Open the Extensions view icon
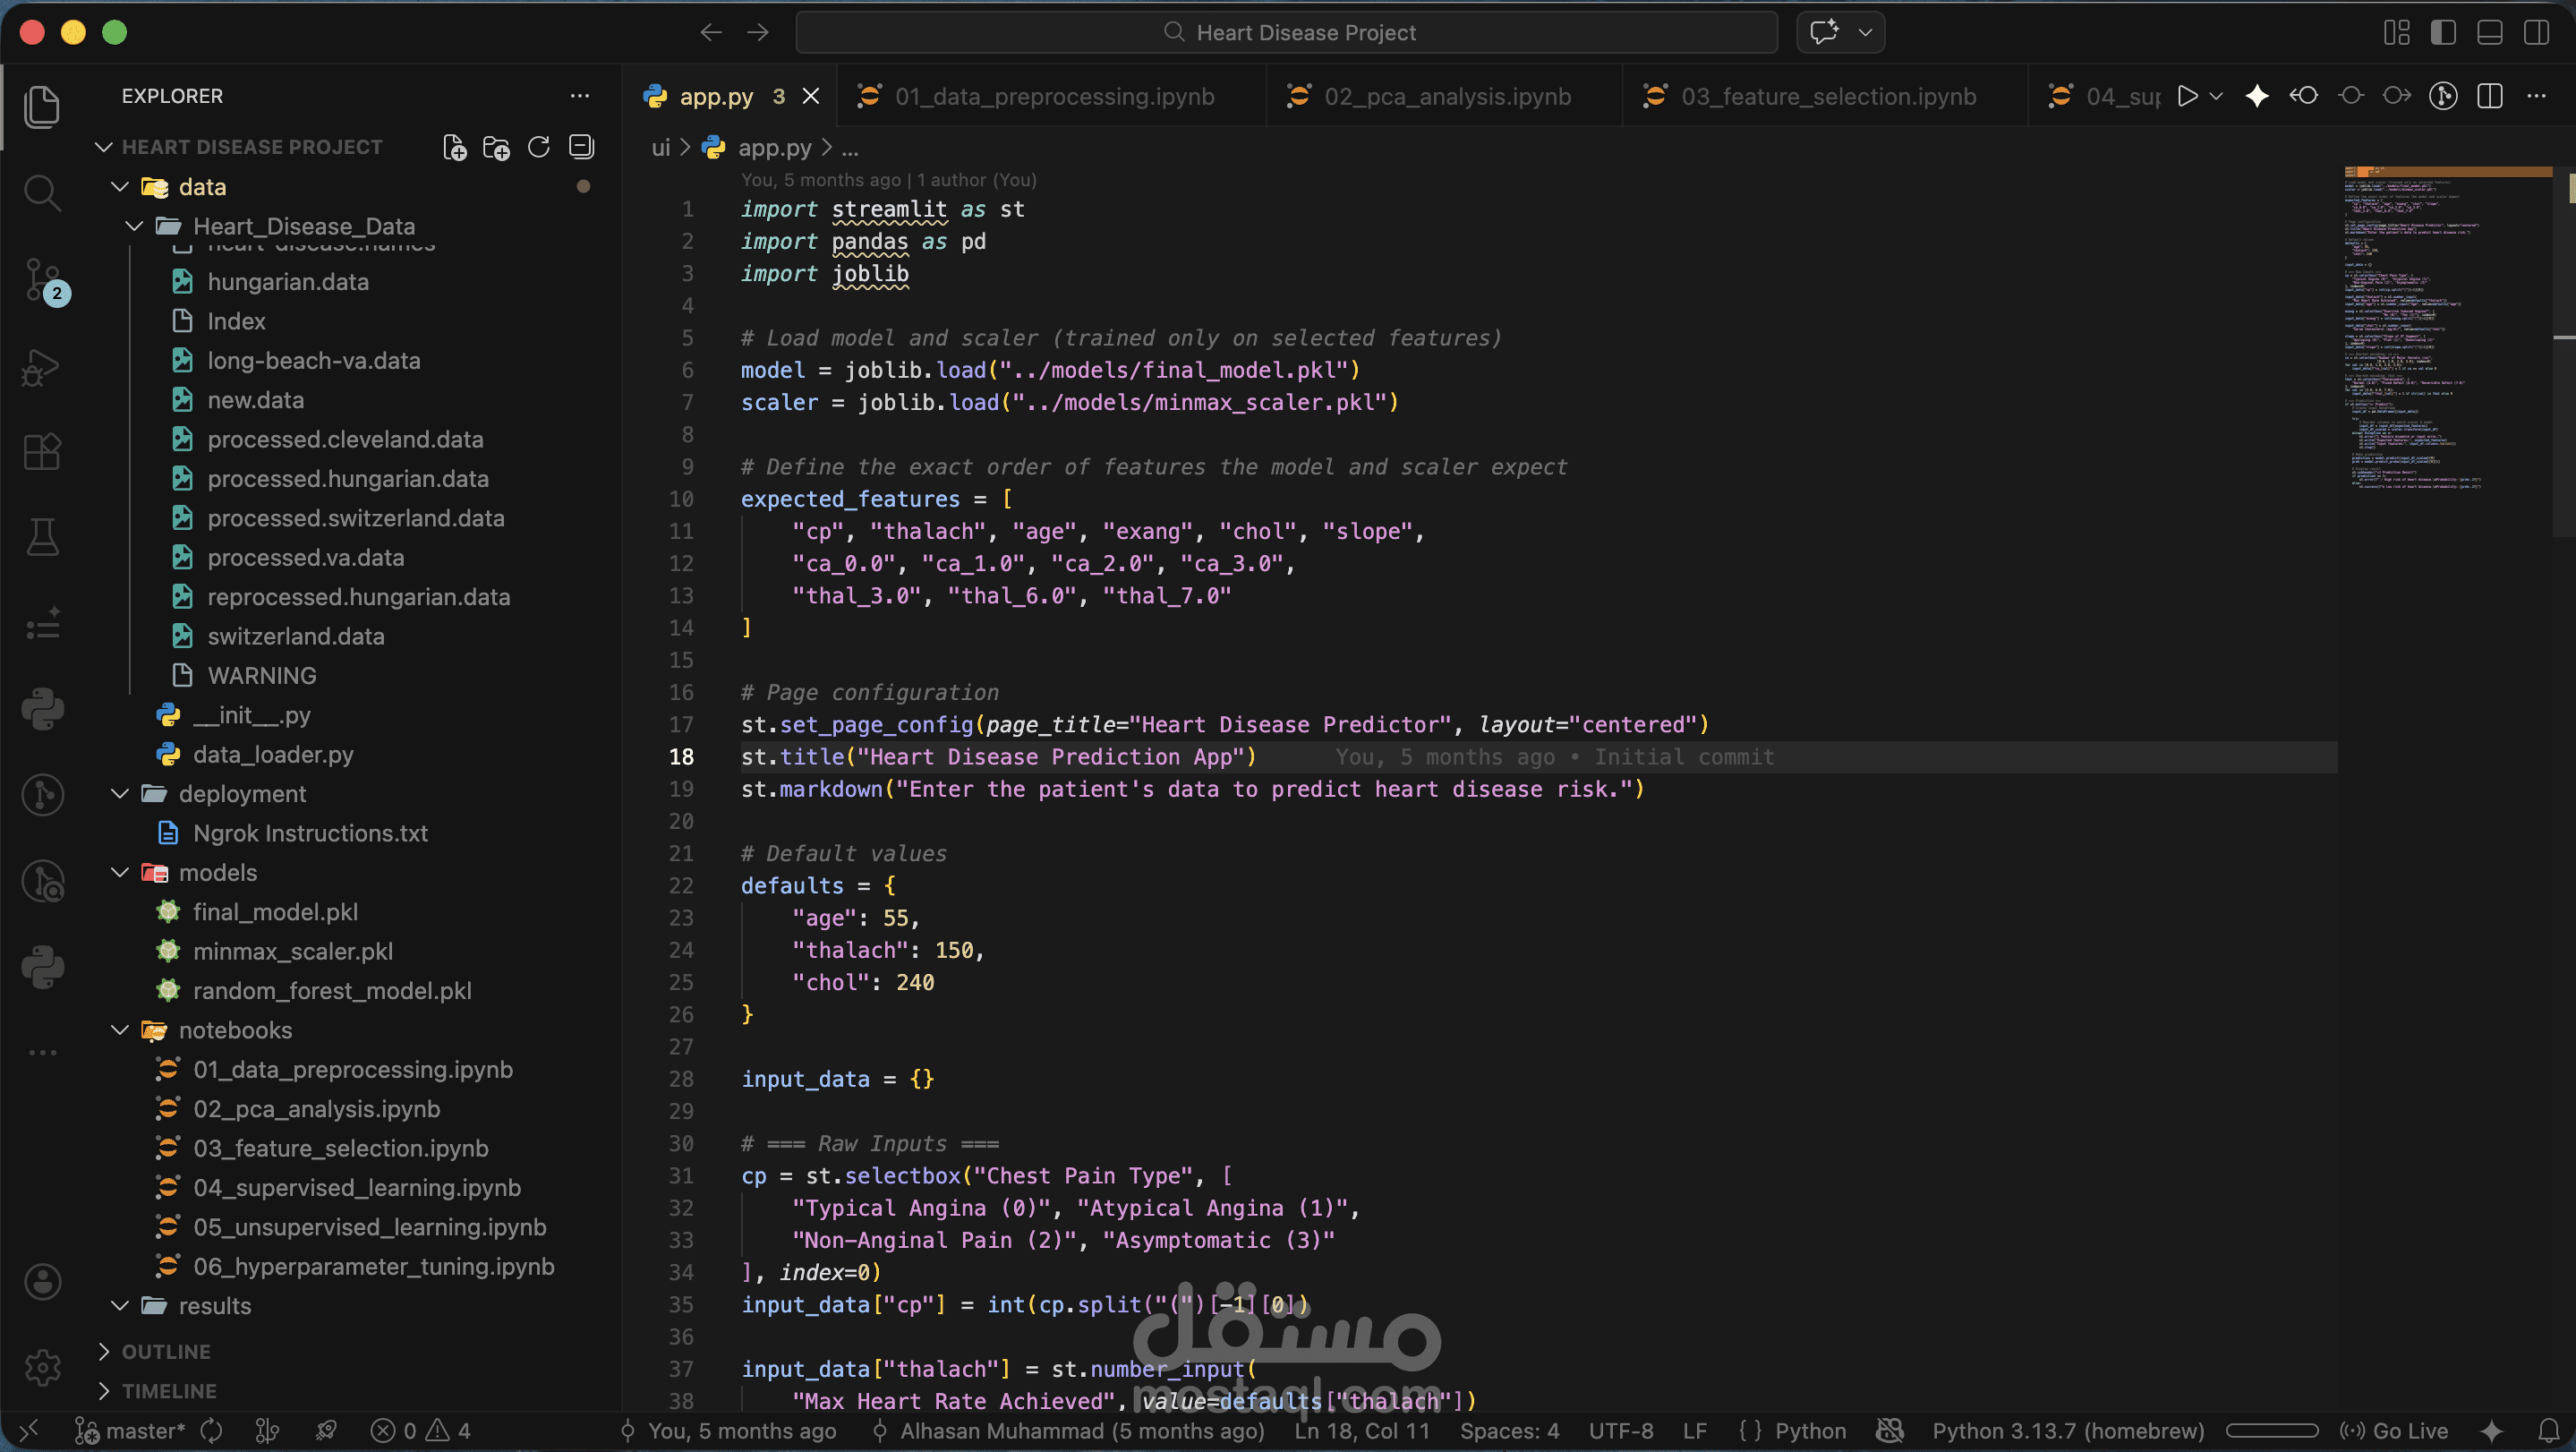Image resolution: width=2576 pixels, height=1452 pixels. (x=42, y=452)
